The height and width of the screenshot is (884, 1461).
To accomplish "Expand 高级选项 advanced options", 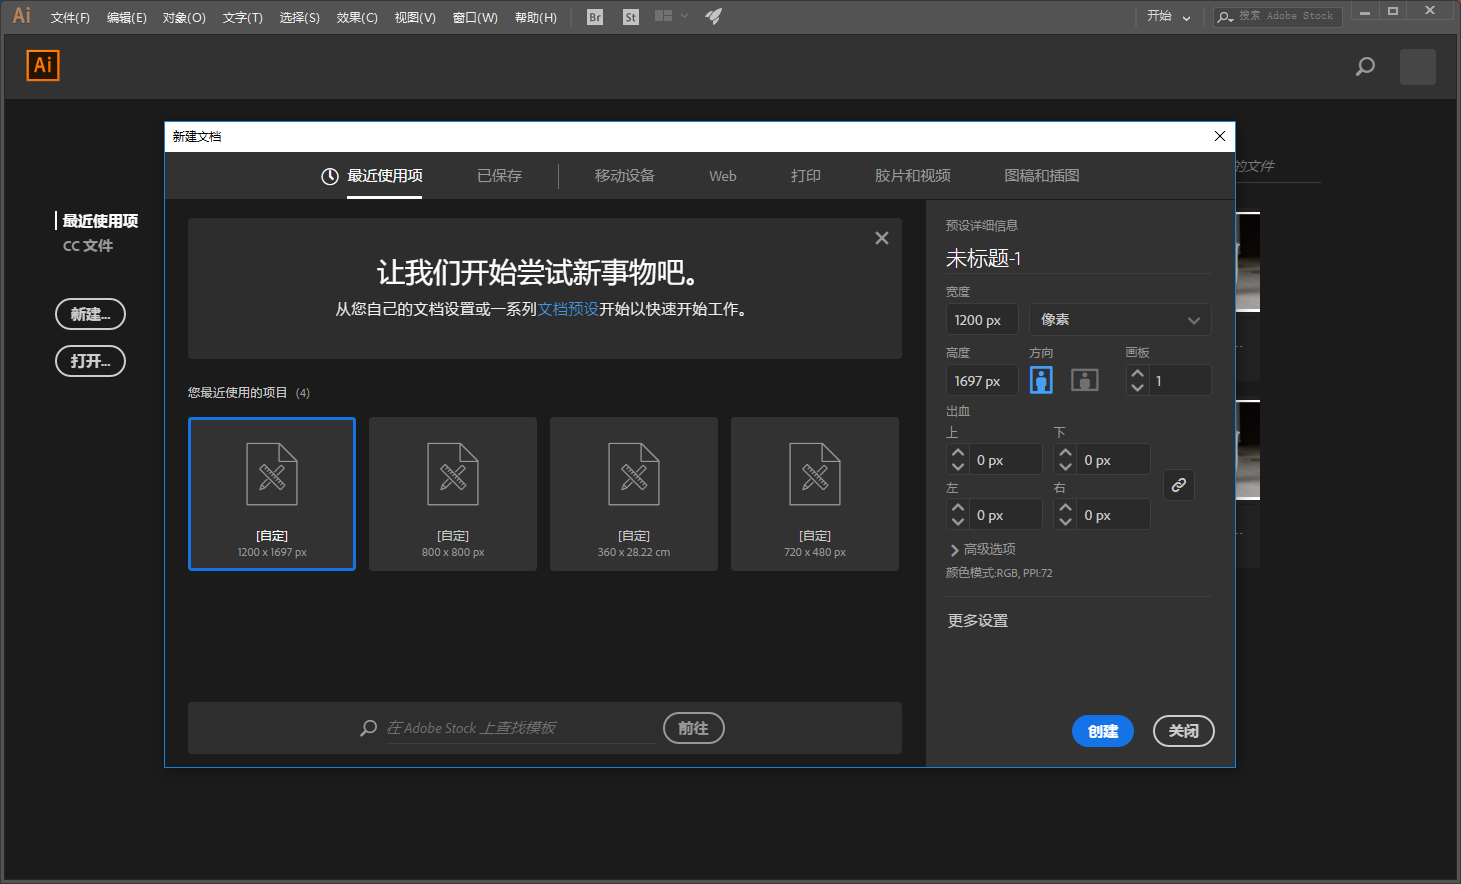I will (x=982, y=549).
